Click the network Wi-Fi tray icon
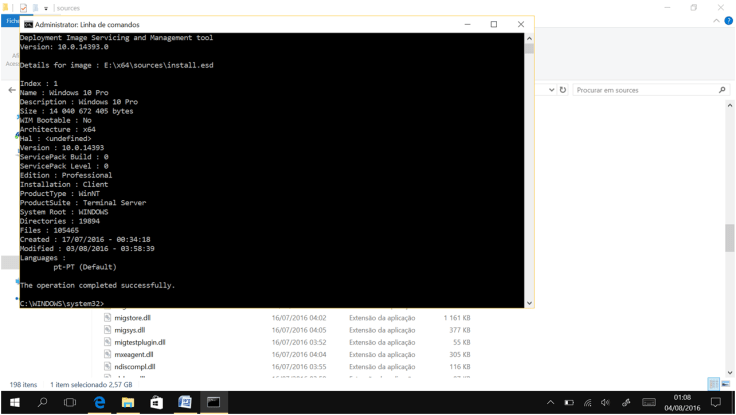Viewport: 736px width, 415px height. pyautogui.click(x=587, y=402)
